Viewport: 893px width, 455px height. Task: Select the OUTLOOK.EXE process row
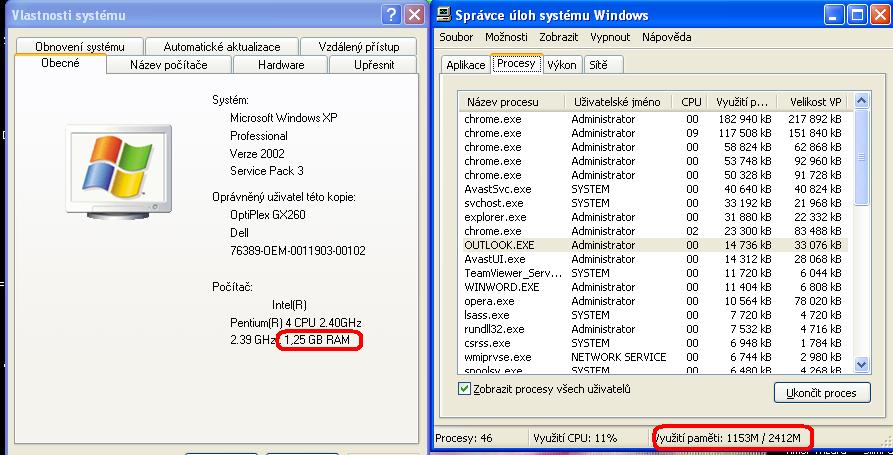(653, 245)
